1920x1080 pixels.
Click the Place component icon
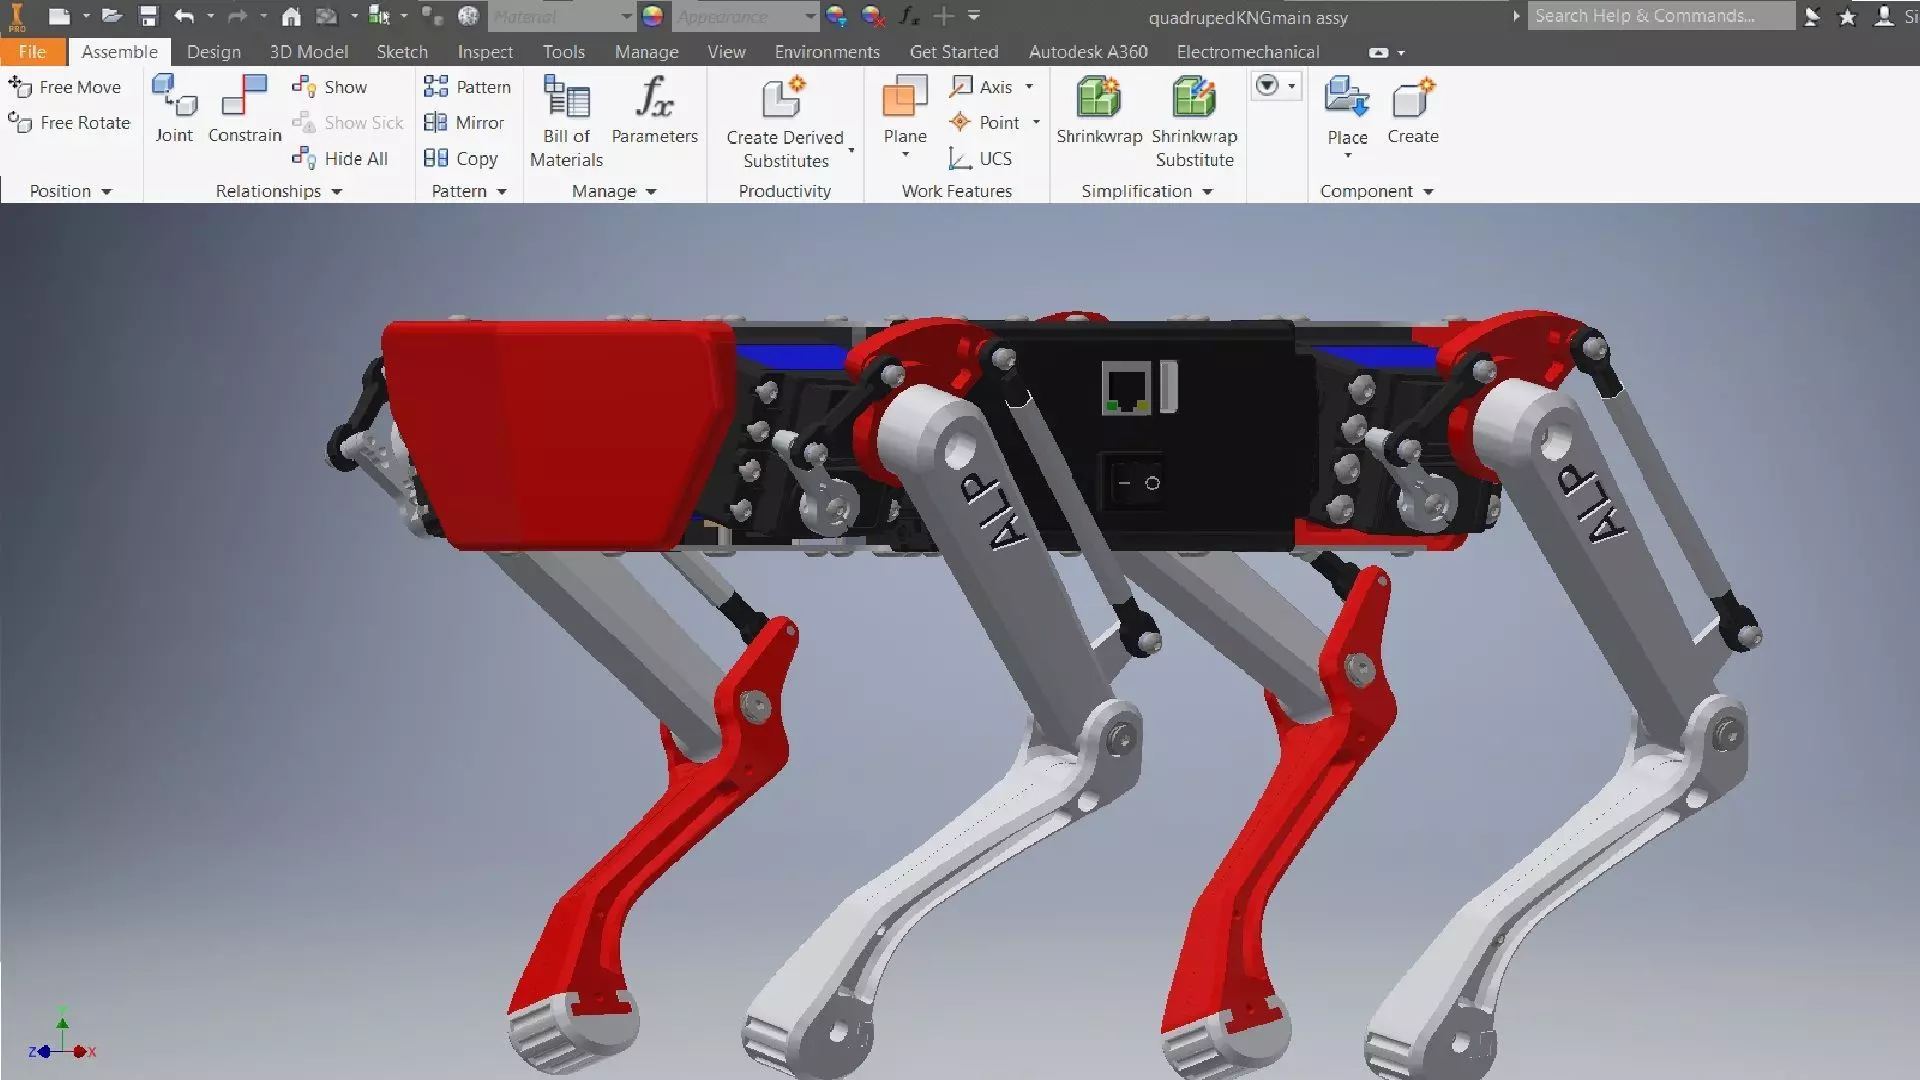[1346, 98]
